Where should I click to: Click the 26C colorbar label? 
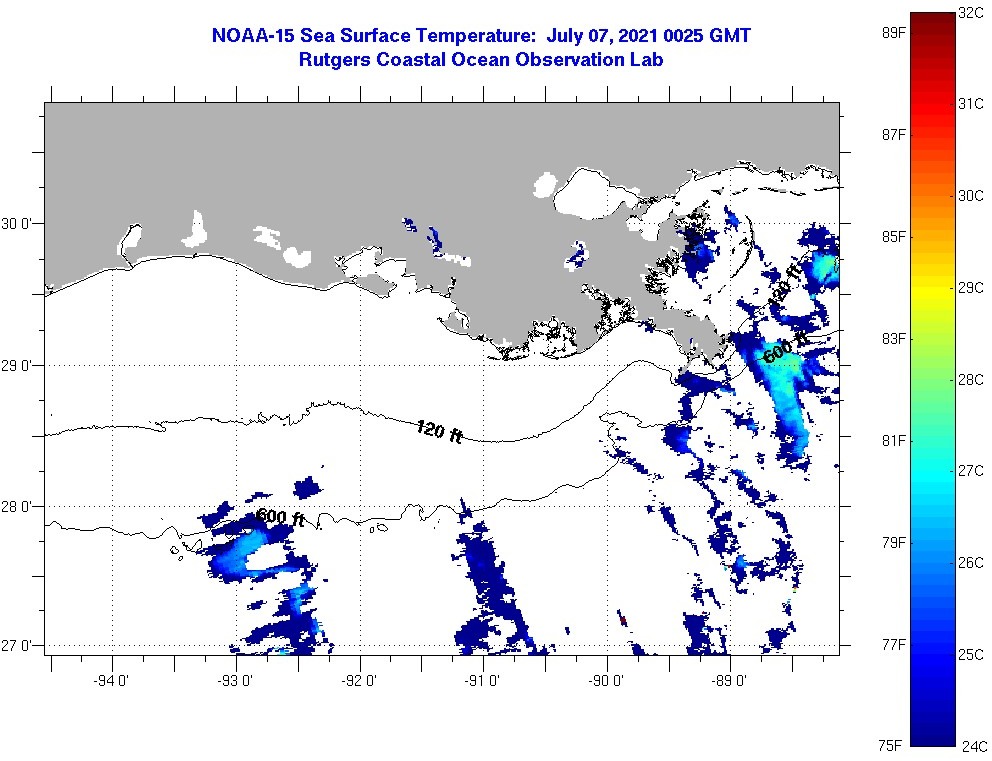point(970,563)
